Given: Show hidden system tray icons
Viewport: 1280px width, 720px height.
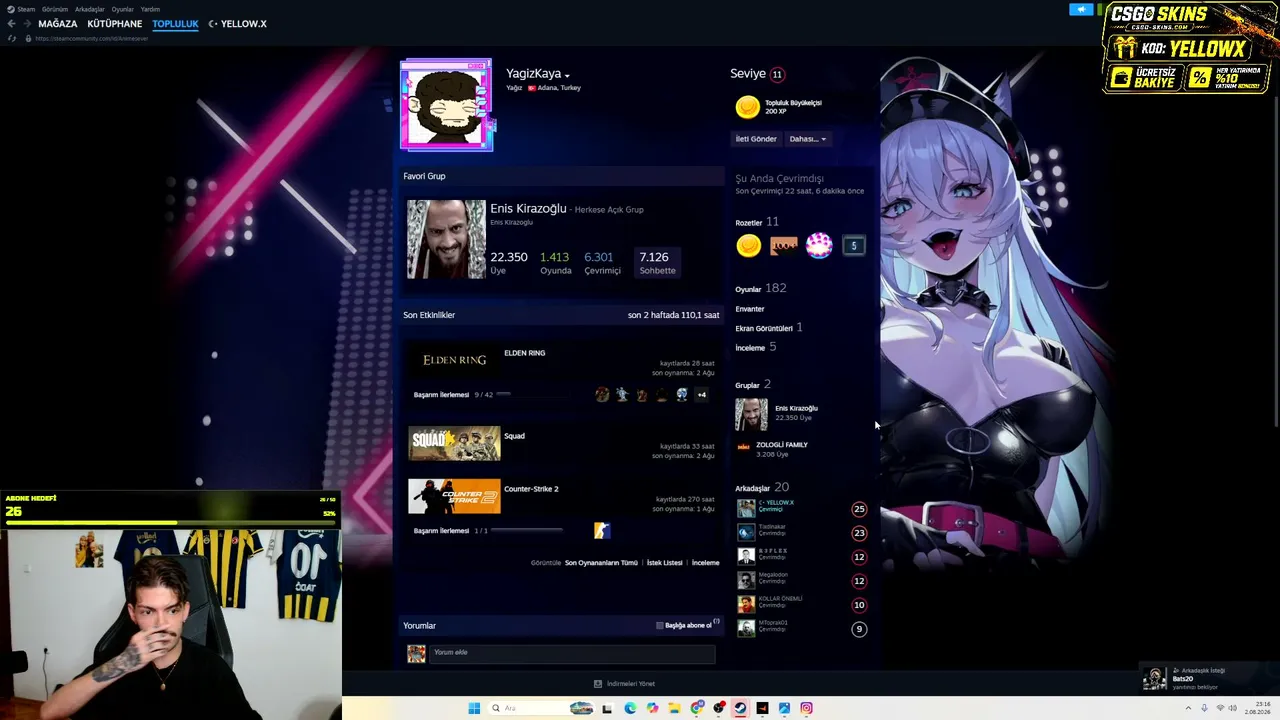Looking at the screenshot, I should click(x=1188, y=708).
